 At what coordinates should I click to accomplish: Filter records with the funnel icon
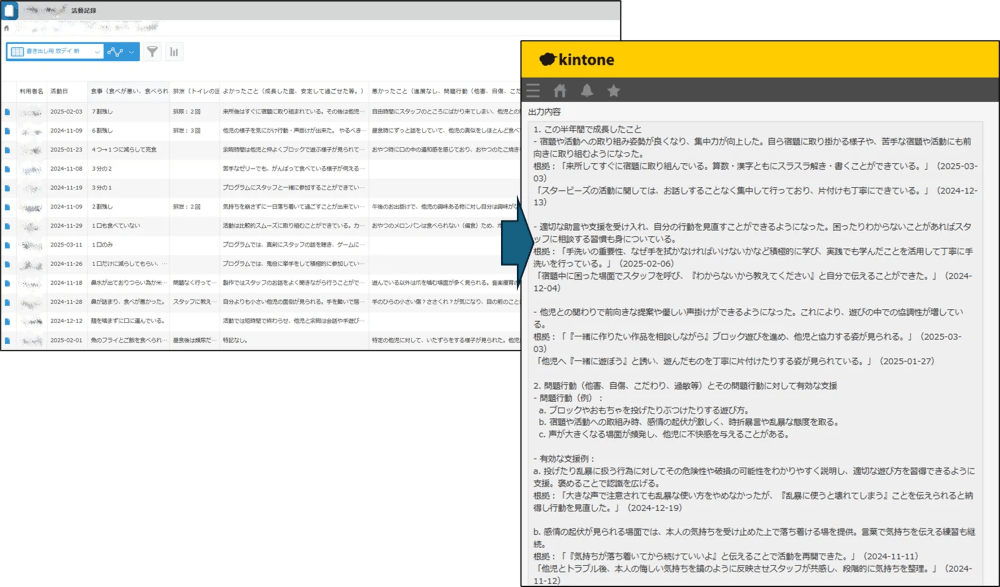pyautogui.click(x=152, y=51)
